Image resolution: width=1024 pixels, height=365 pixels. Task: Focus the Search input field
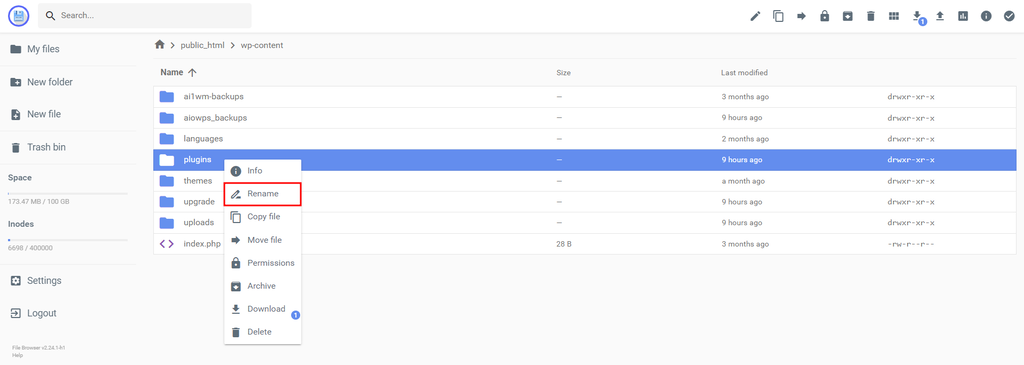pos(144,16)
